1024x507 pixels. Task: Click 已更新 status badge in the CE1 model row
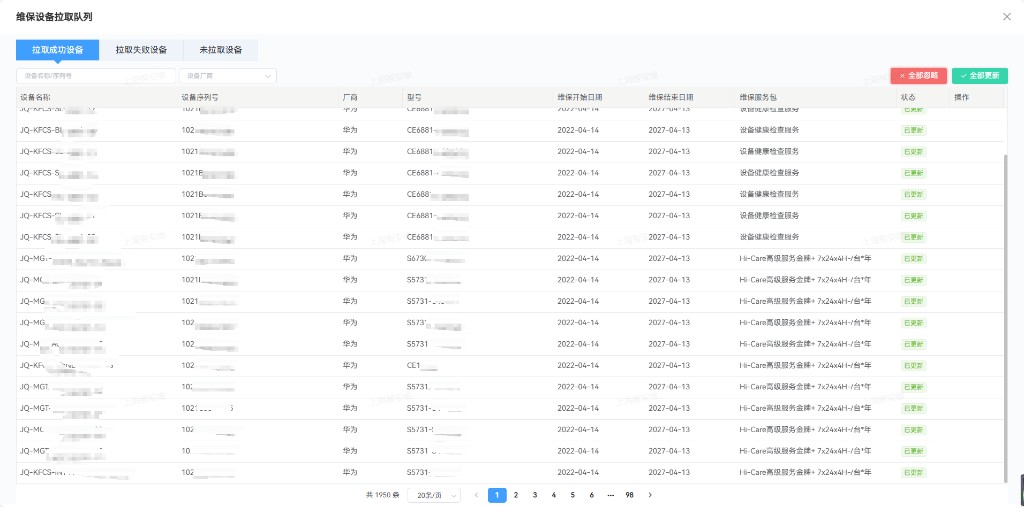point(913,366)
